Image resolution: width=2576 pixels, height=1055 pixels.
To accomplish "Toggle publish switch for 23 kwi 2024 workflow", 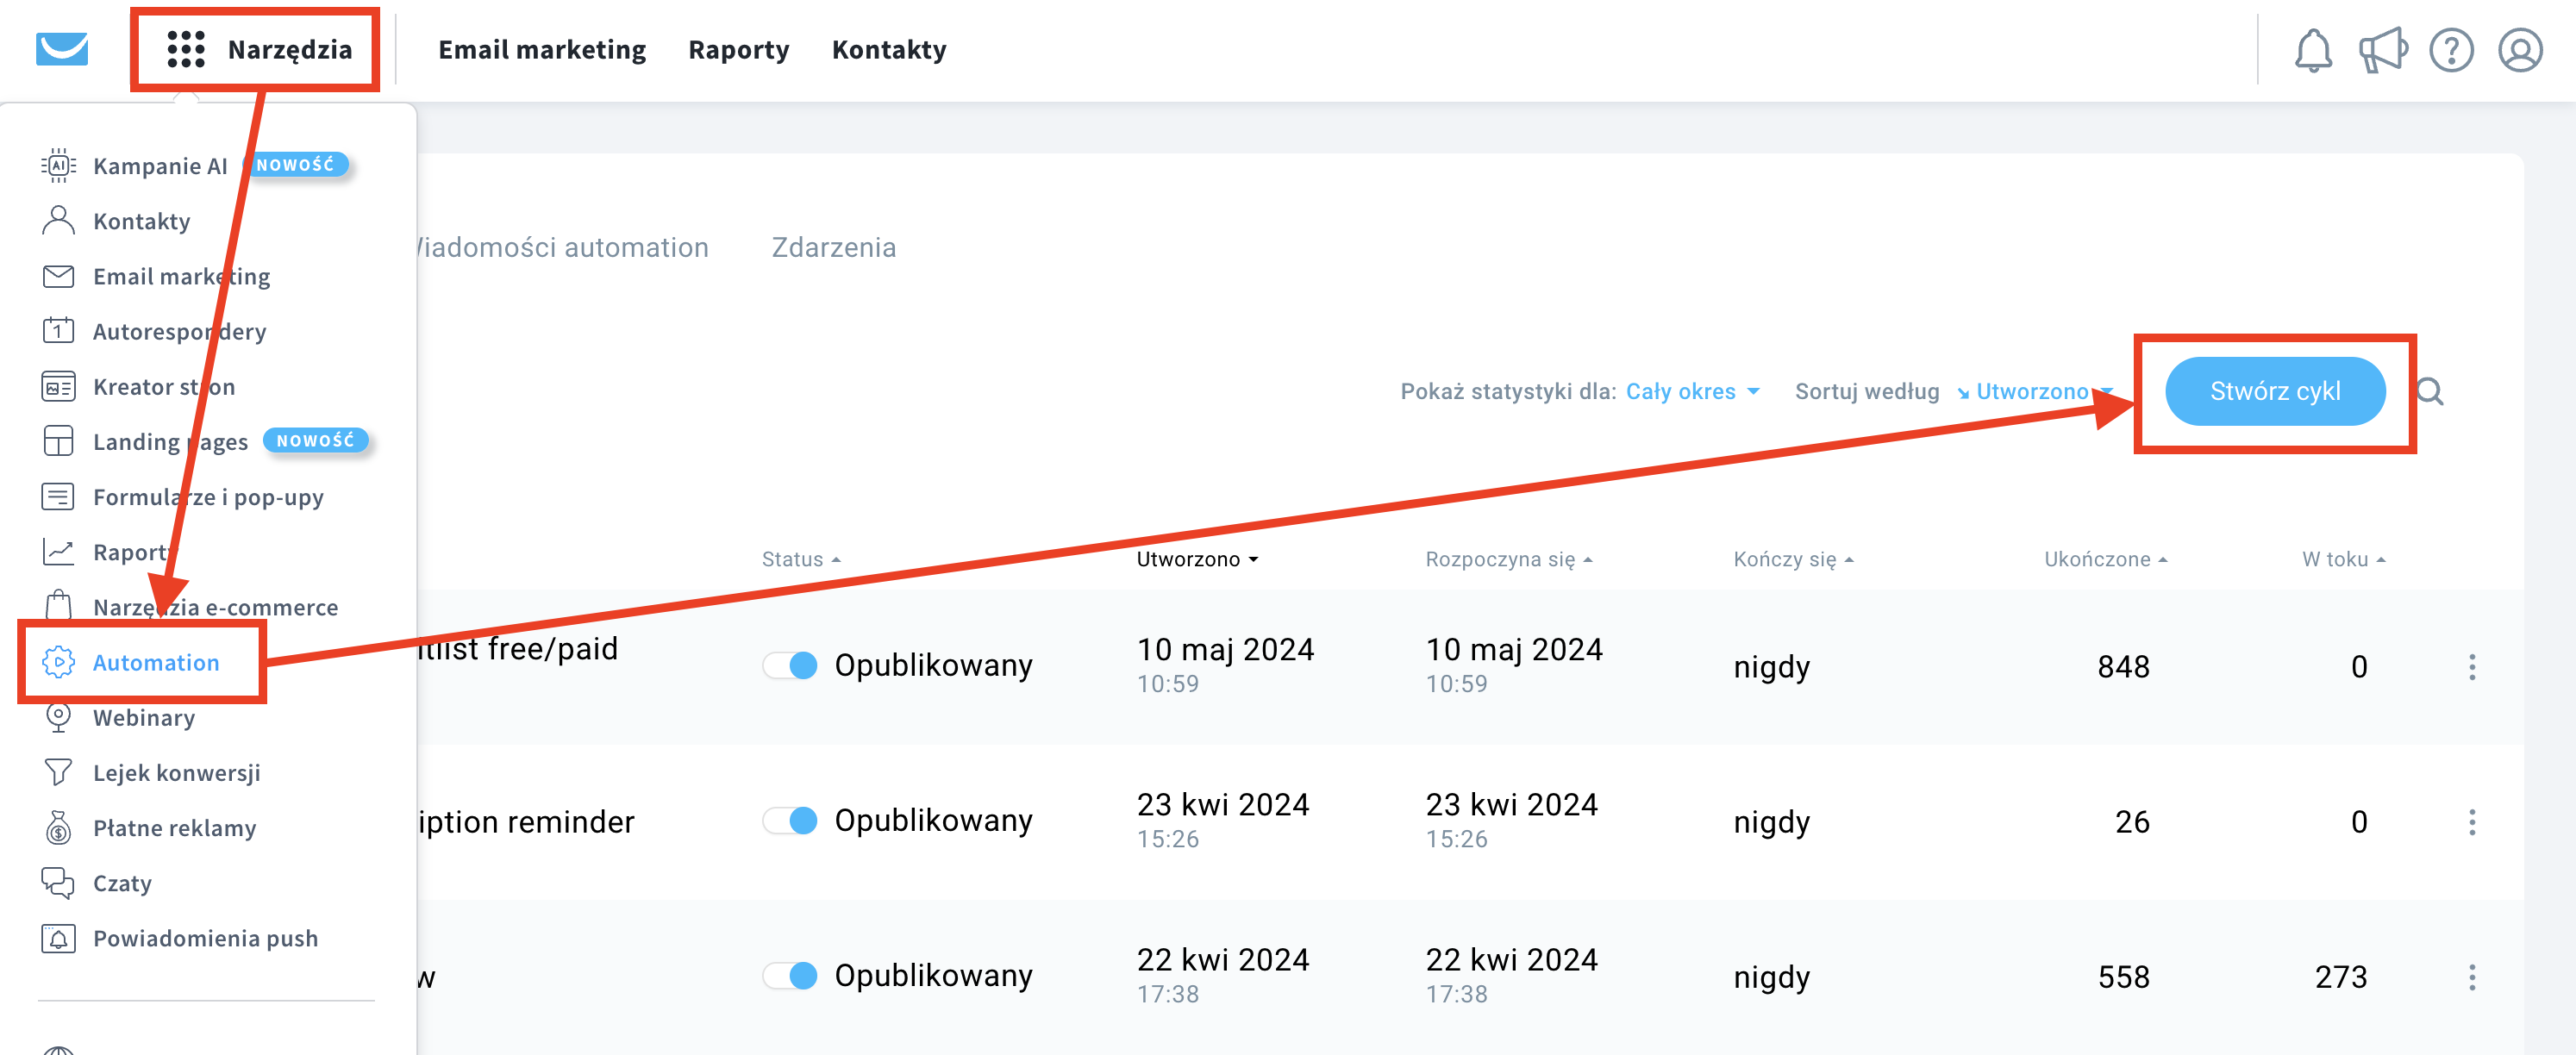I will (790, 820).
